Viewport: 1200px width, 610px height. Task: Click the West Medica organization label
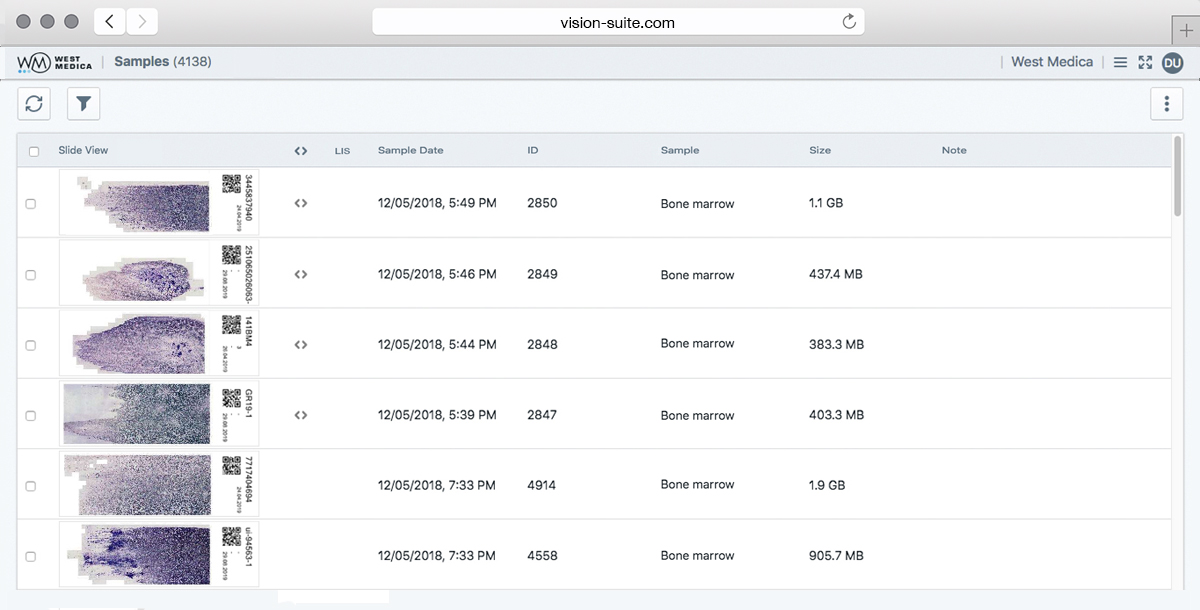point(1052,62)
